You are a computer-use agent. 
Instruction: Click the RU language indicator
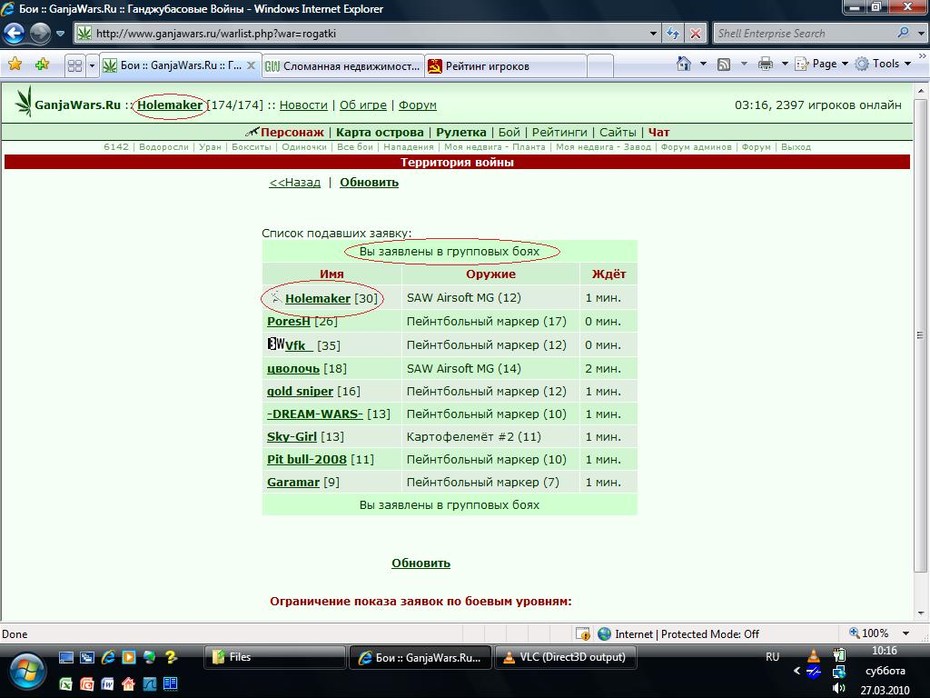(x=772, y=657)
